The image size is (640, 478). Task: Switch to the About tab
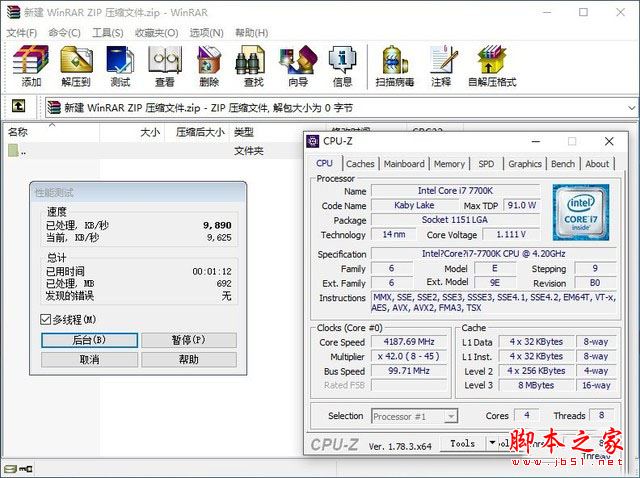coord(597,164)
